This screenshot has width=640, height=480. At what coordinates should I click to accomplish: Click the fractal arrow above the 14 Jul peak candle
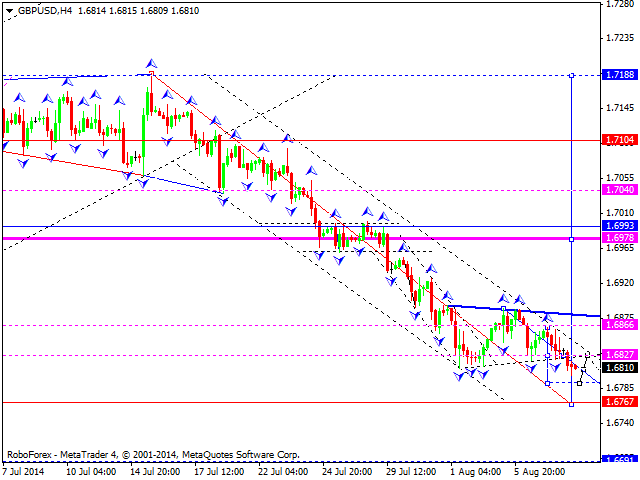click(150, 63)
